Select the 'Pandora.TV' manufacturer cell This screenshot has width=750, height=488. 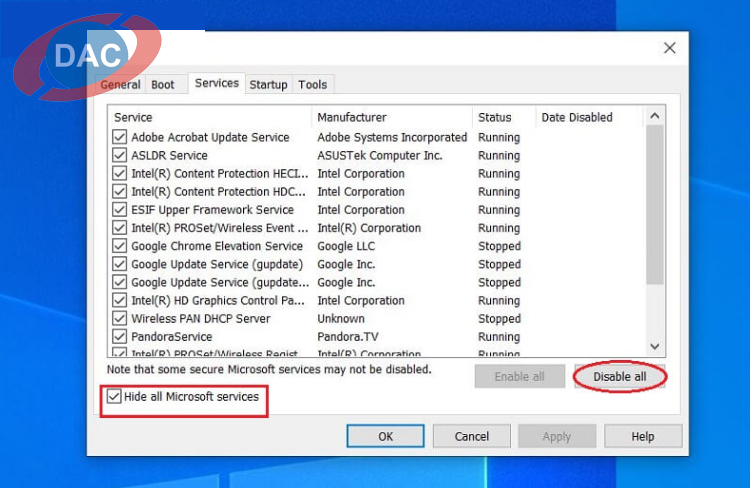pyautogui.click(x=348, y=337)
